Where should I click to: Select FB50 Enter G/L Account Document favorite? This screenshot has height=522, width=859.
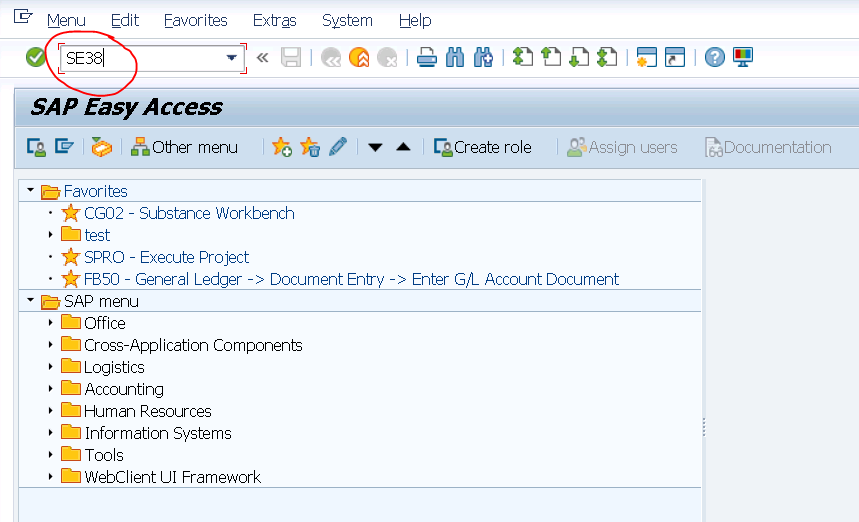[x=351, y=279]
